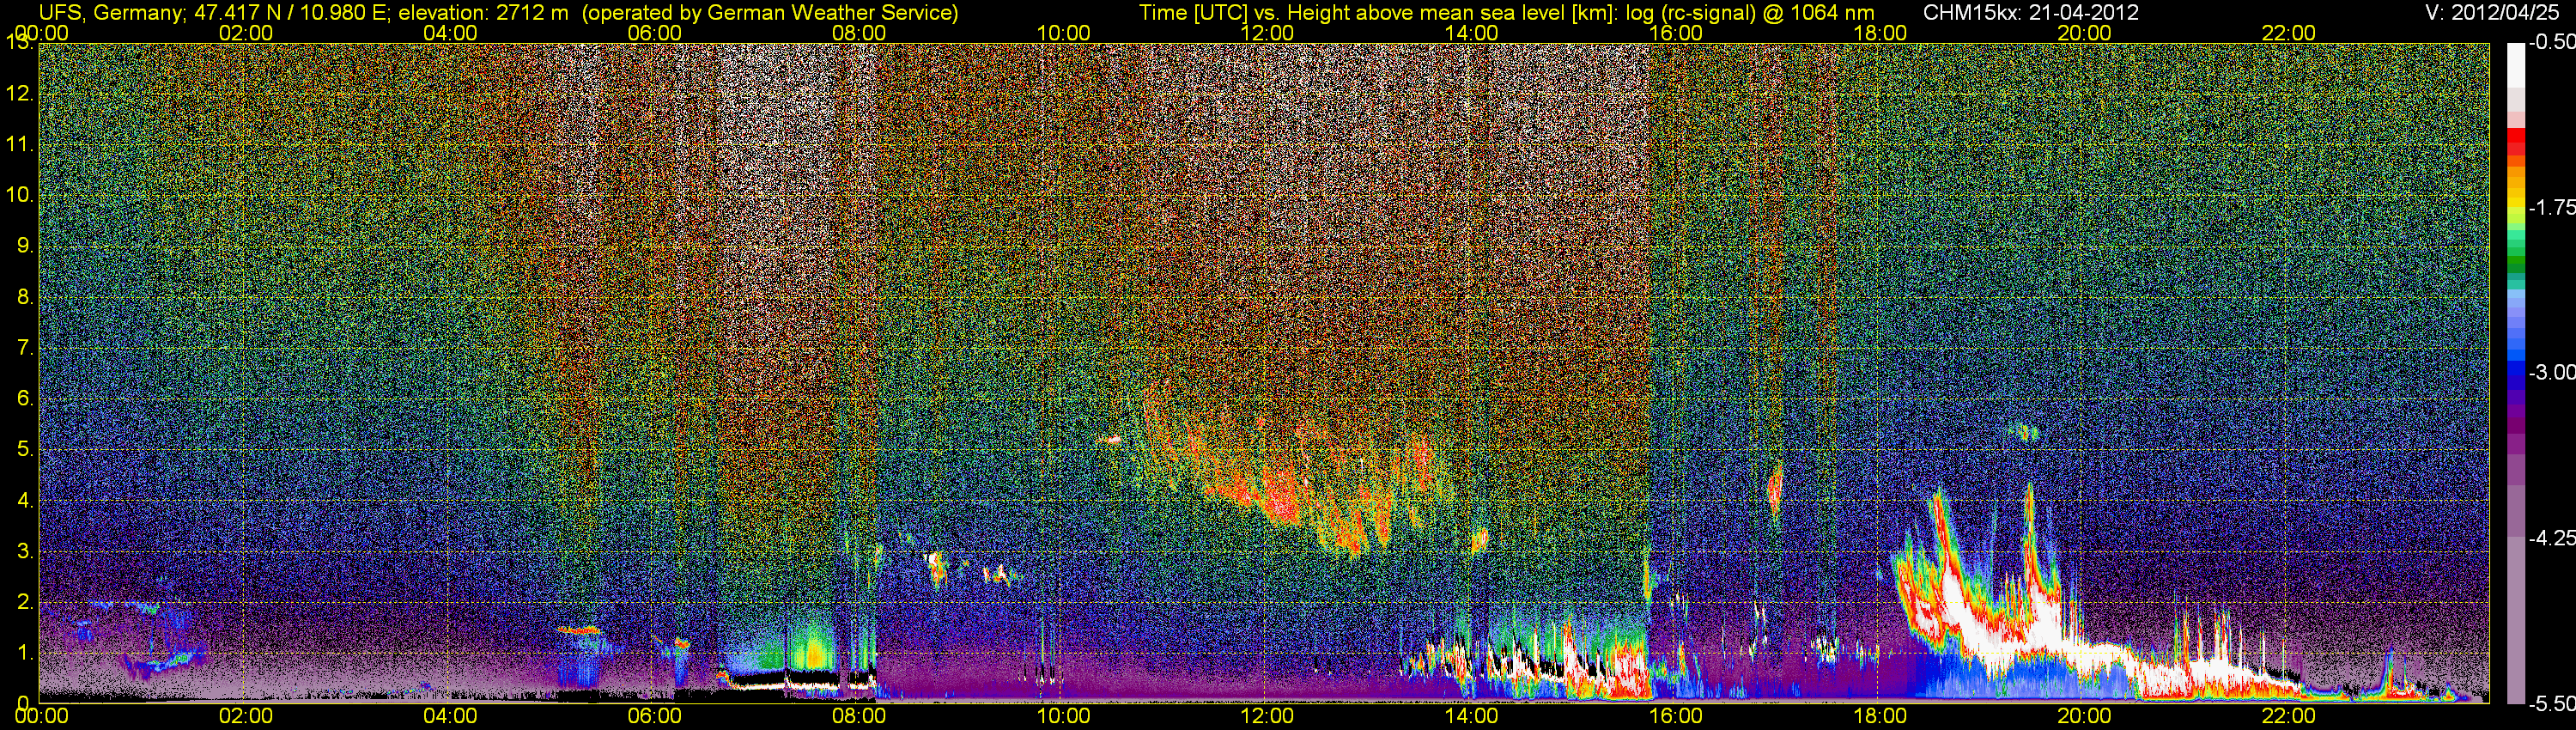Click the 16:00 label on the bottom time axis
The image size is (2576, 730).
point(1676,716)
